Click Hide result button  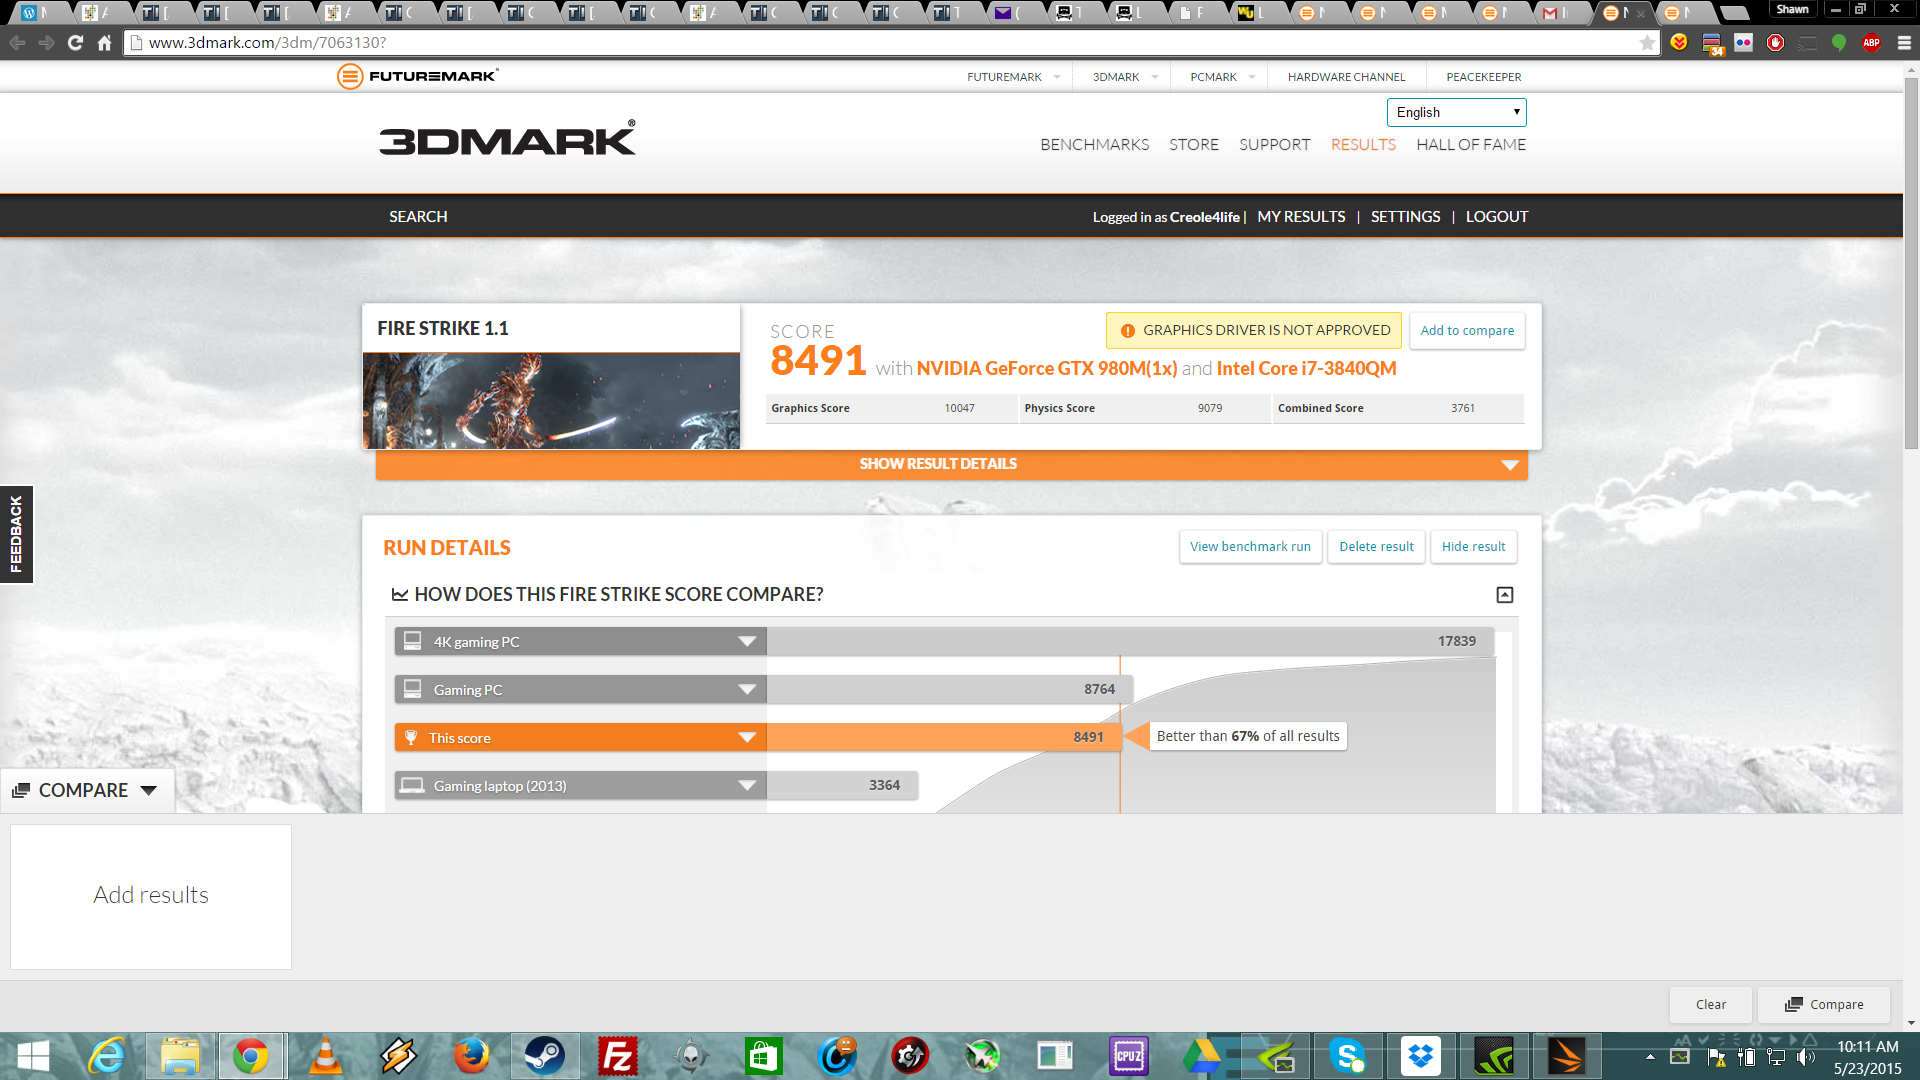pos(1473,547)
